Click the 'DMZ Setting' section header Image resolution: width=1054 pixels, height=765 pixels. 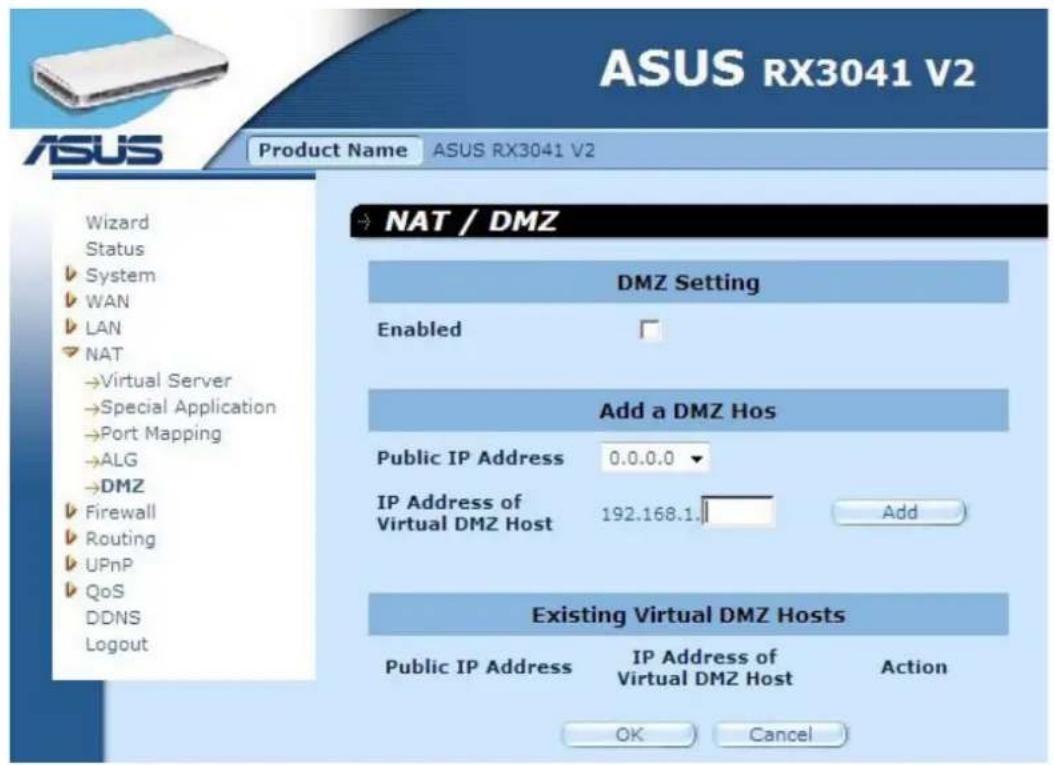coord(688,282)
